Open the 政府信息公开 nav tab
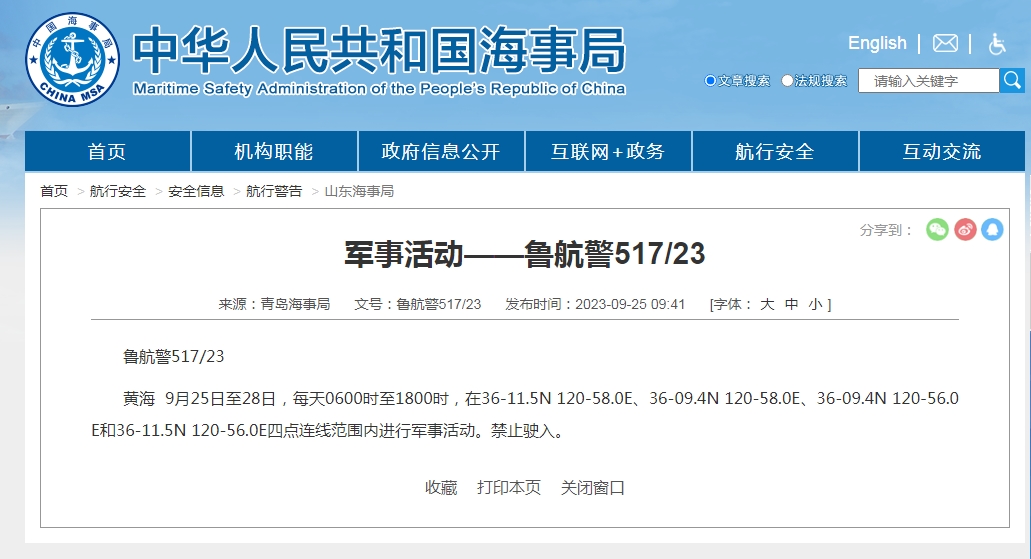This screenshot has width=1031, height=559. point(441,151)
